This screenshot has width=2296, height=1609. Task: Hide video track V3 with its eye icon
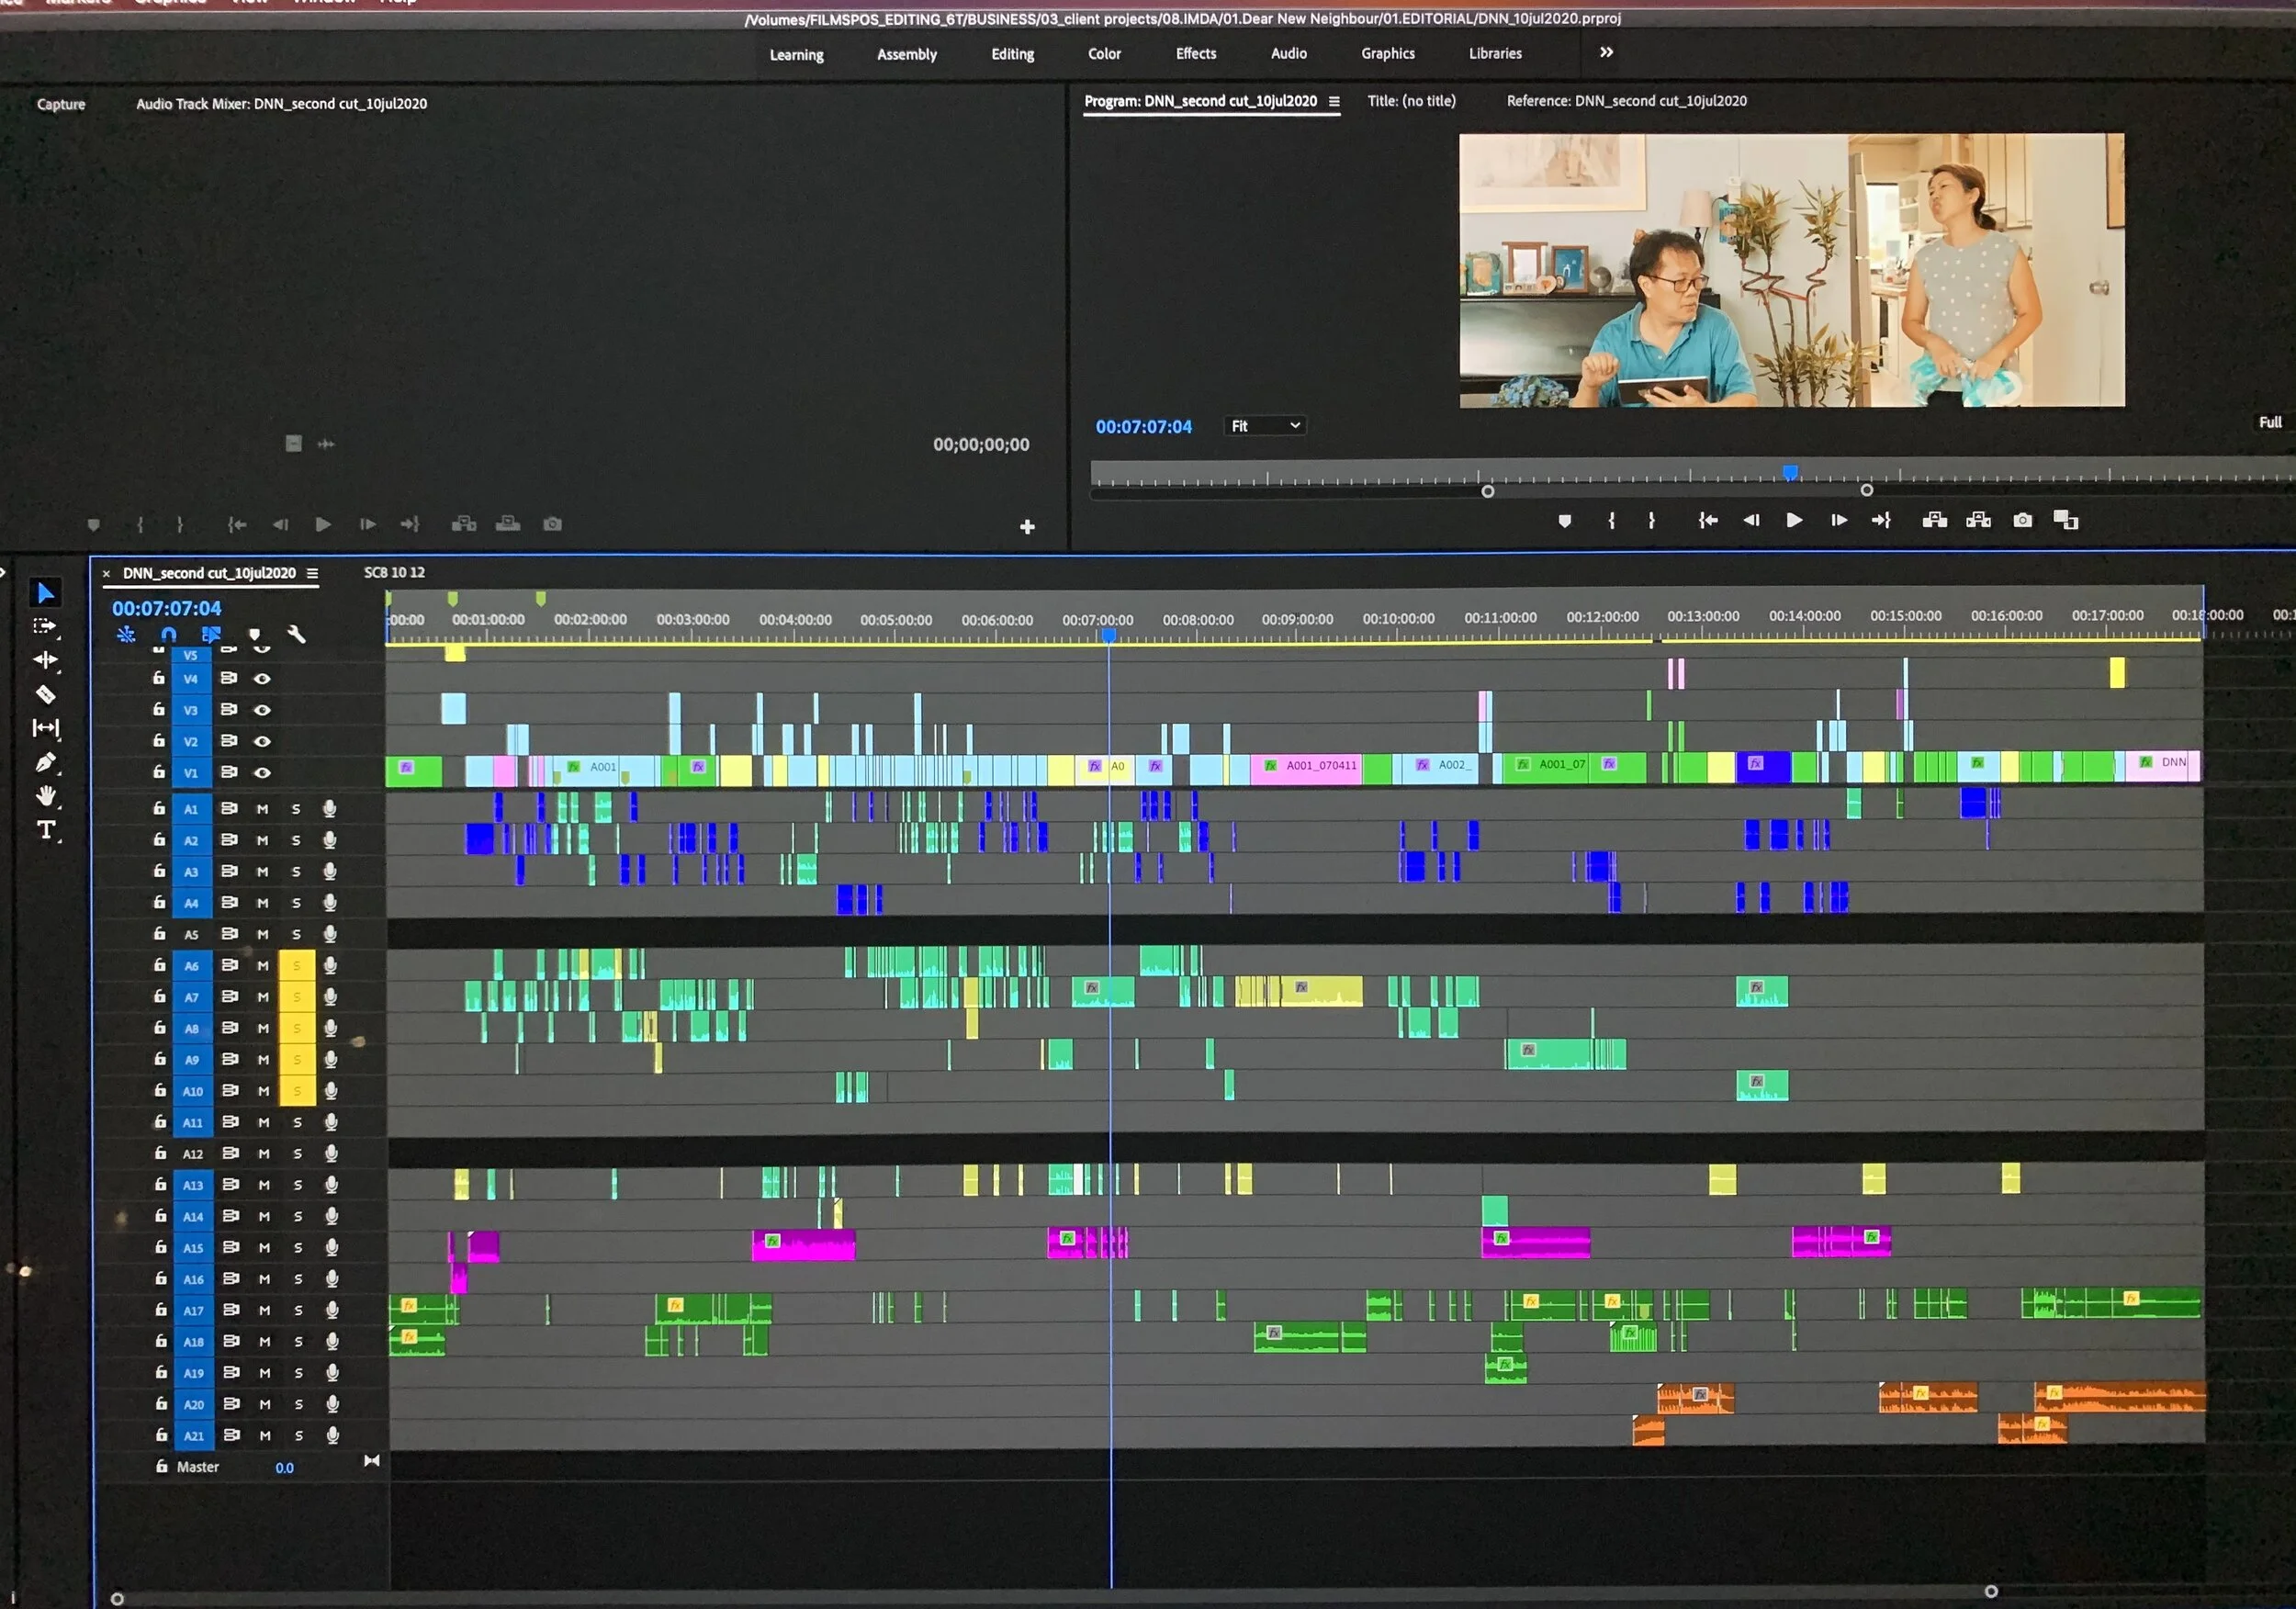click(x=262, y=710)
